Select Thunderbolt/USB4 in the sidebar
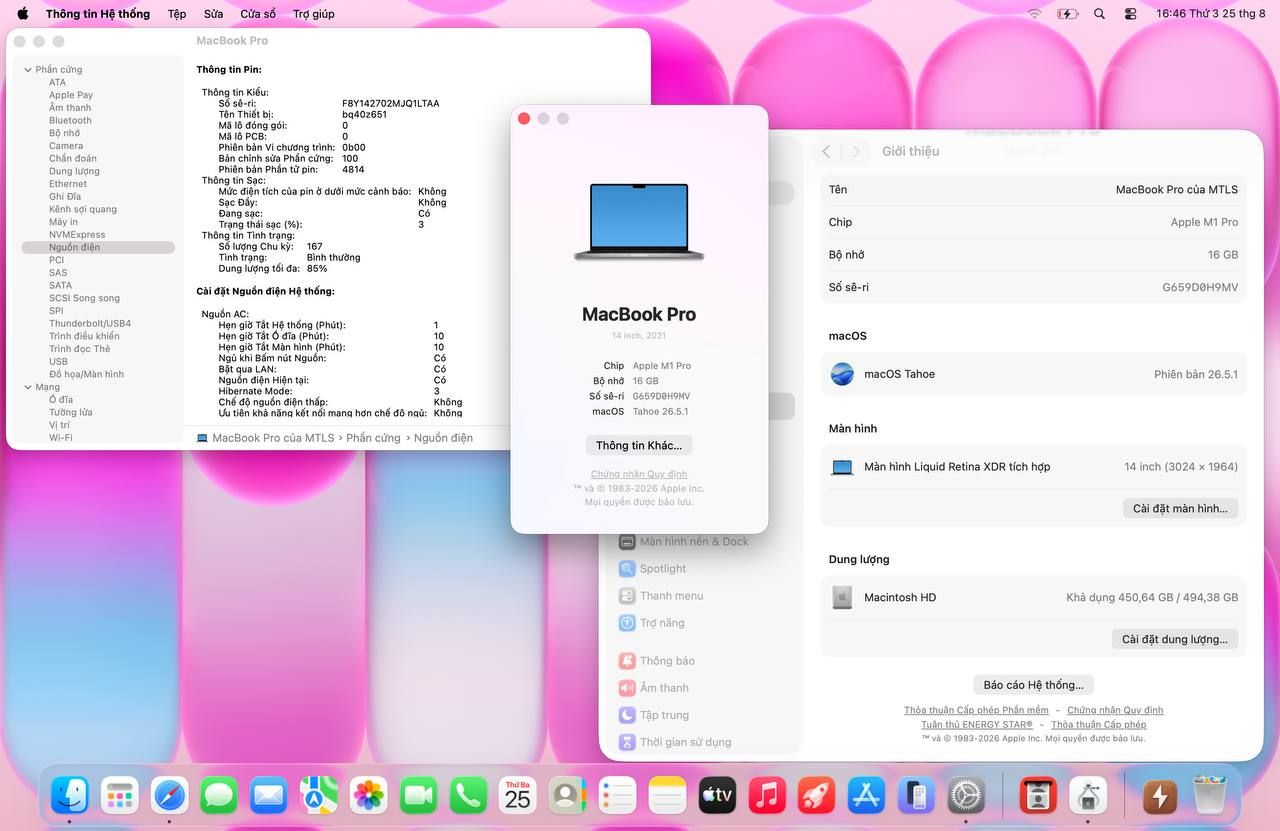The width and height of the screenshot is (1280, 831). click(90, 323)
